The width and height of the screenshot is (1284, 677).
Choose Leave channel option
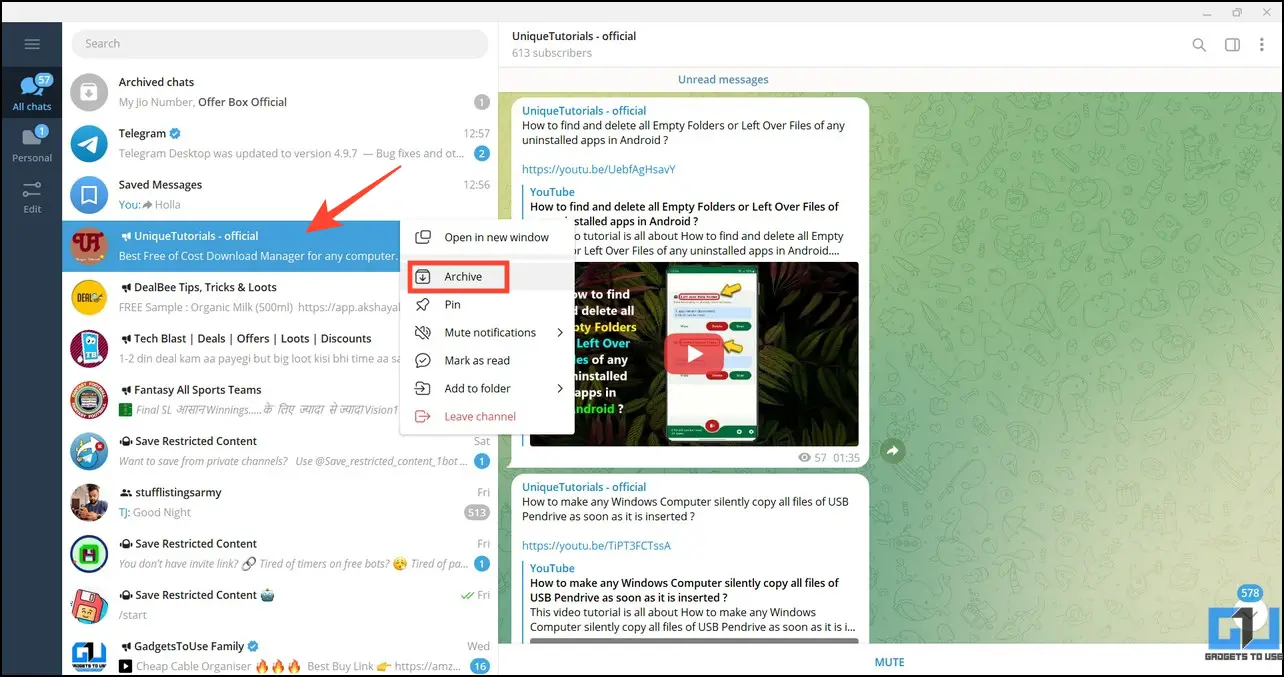[487, 417]
